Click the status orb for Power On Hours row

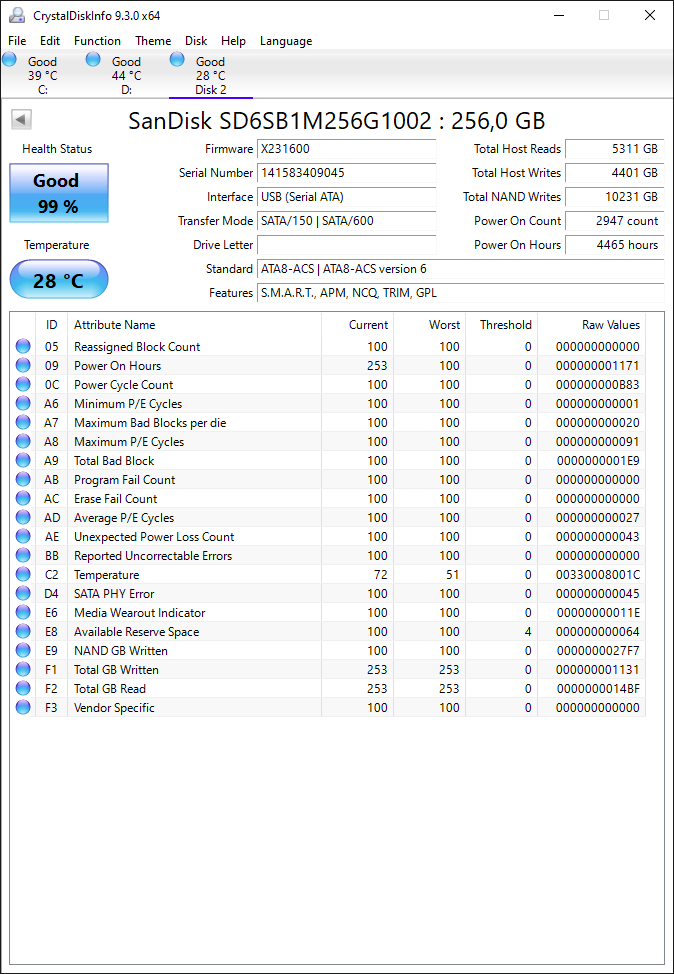[x=23, y=365]
